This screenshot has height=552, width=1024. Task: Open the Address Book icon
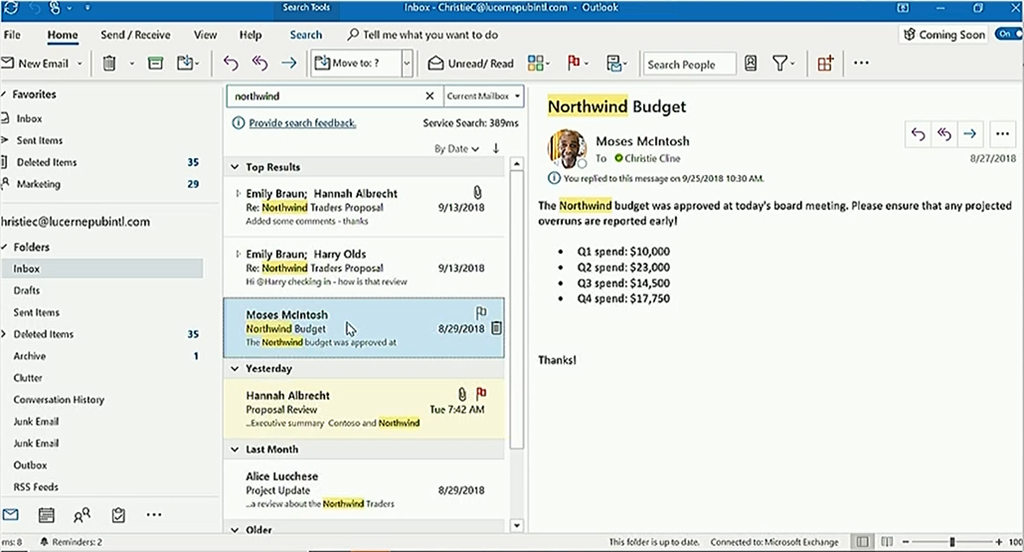(751, 63)
